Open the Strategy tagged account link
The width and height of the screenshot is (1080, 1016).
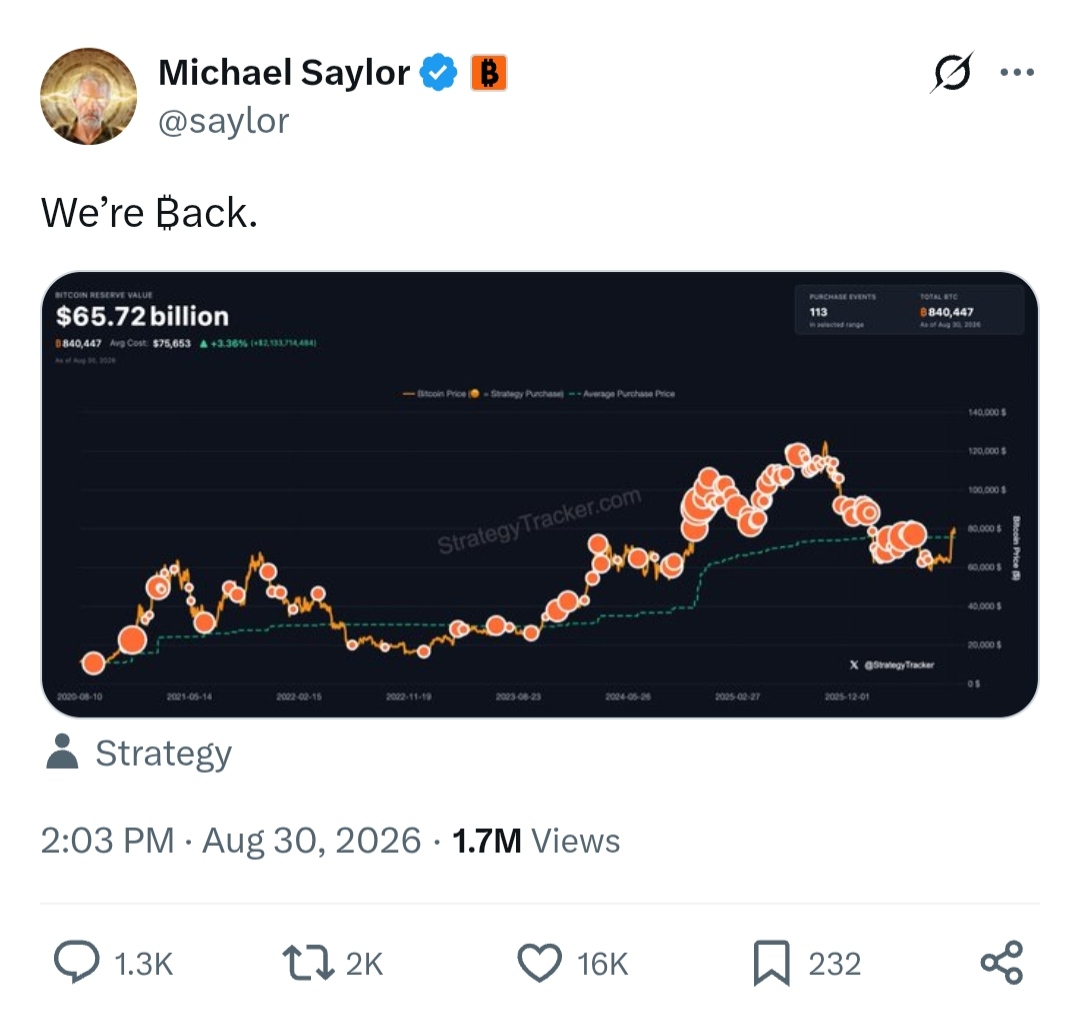[163, 753]
